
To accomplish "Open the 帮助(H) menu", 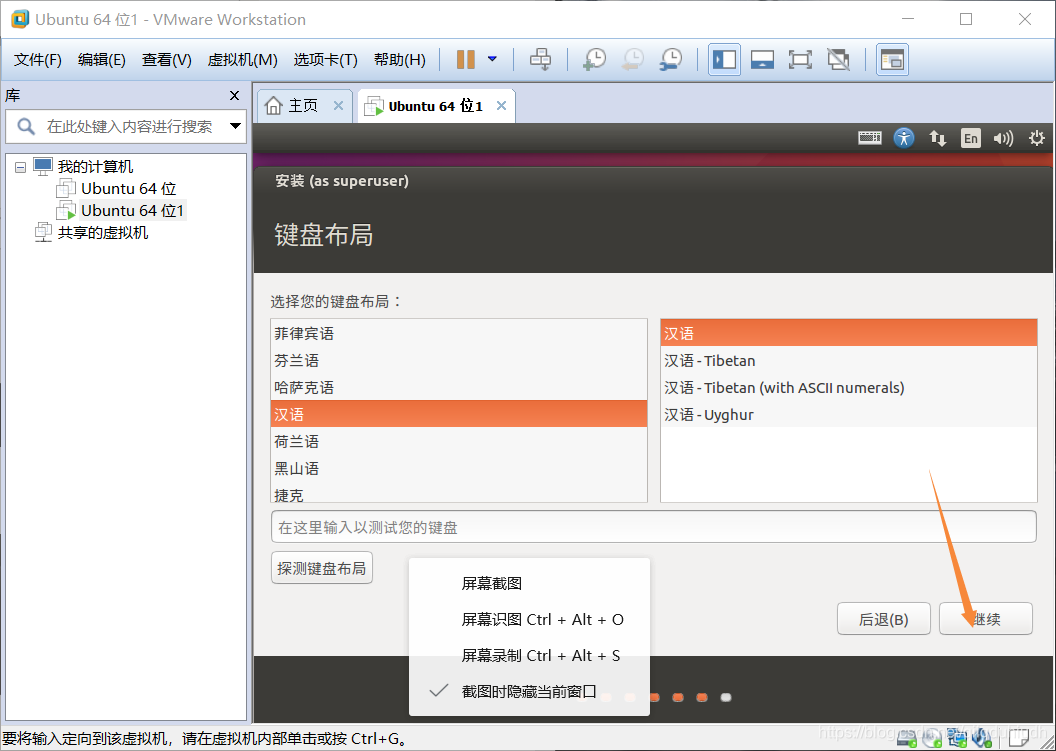I will click(x=399, y=60).
